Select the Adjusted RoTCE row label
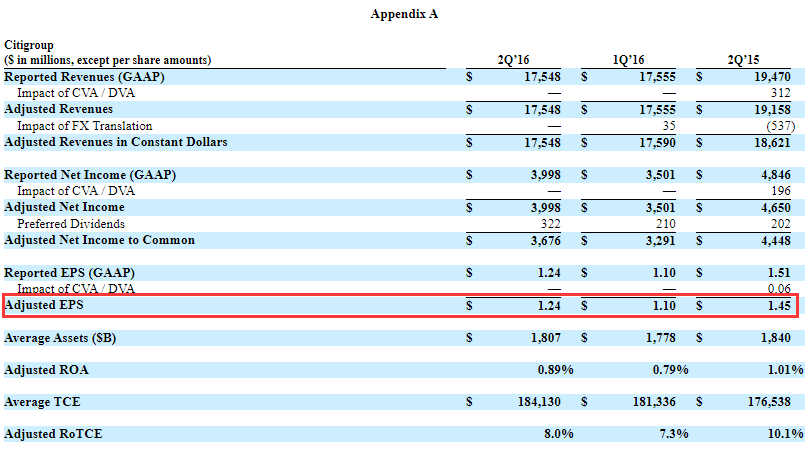 [x=53, y=434]
